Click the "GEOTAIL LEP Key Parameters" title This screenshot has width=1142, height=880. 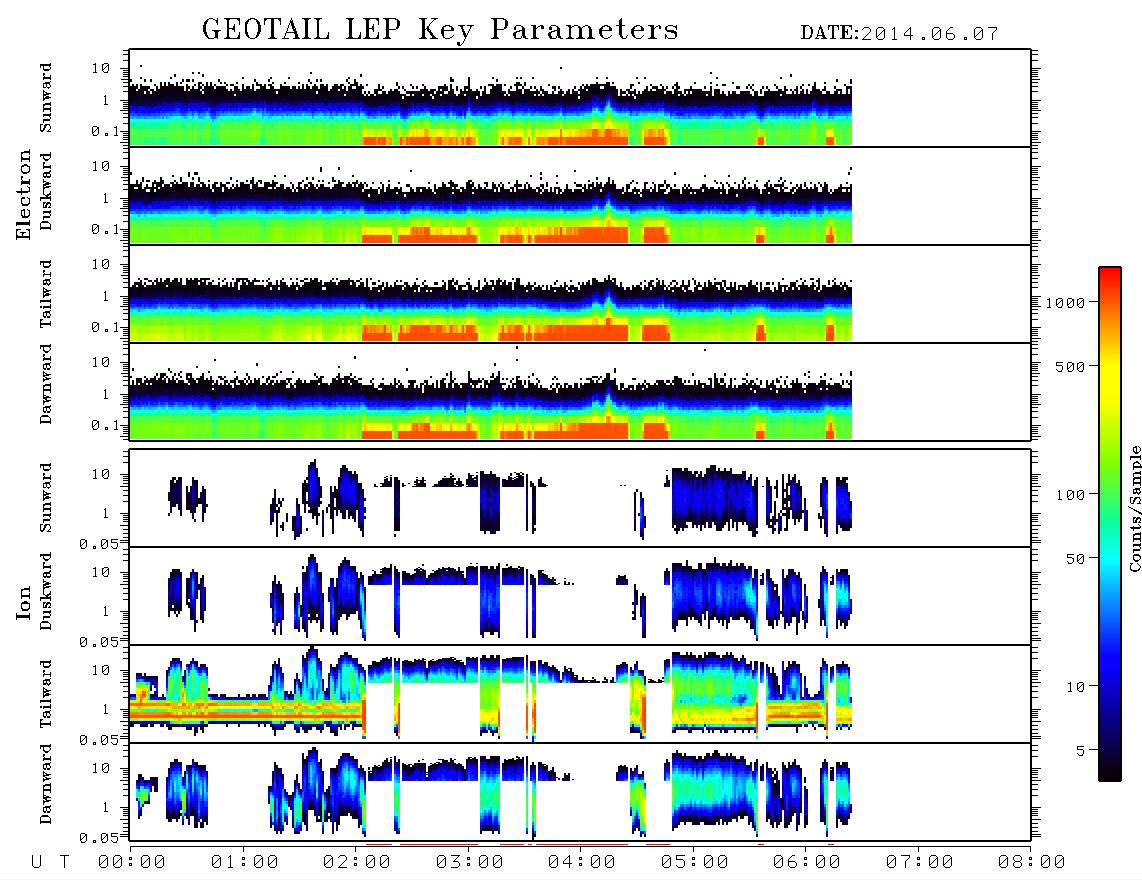pos(440,31)
